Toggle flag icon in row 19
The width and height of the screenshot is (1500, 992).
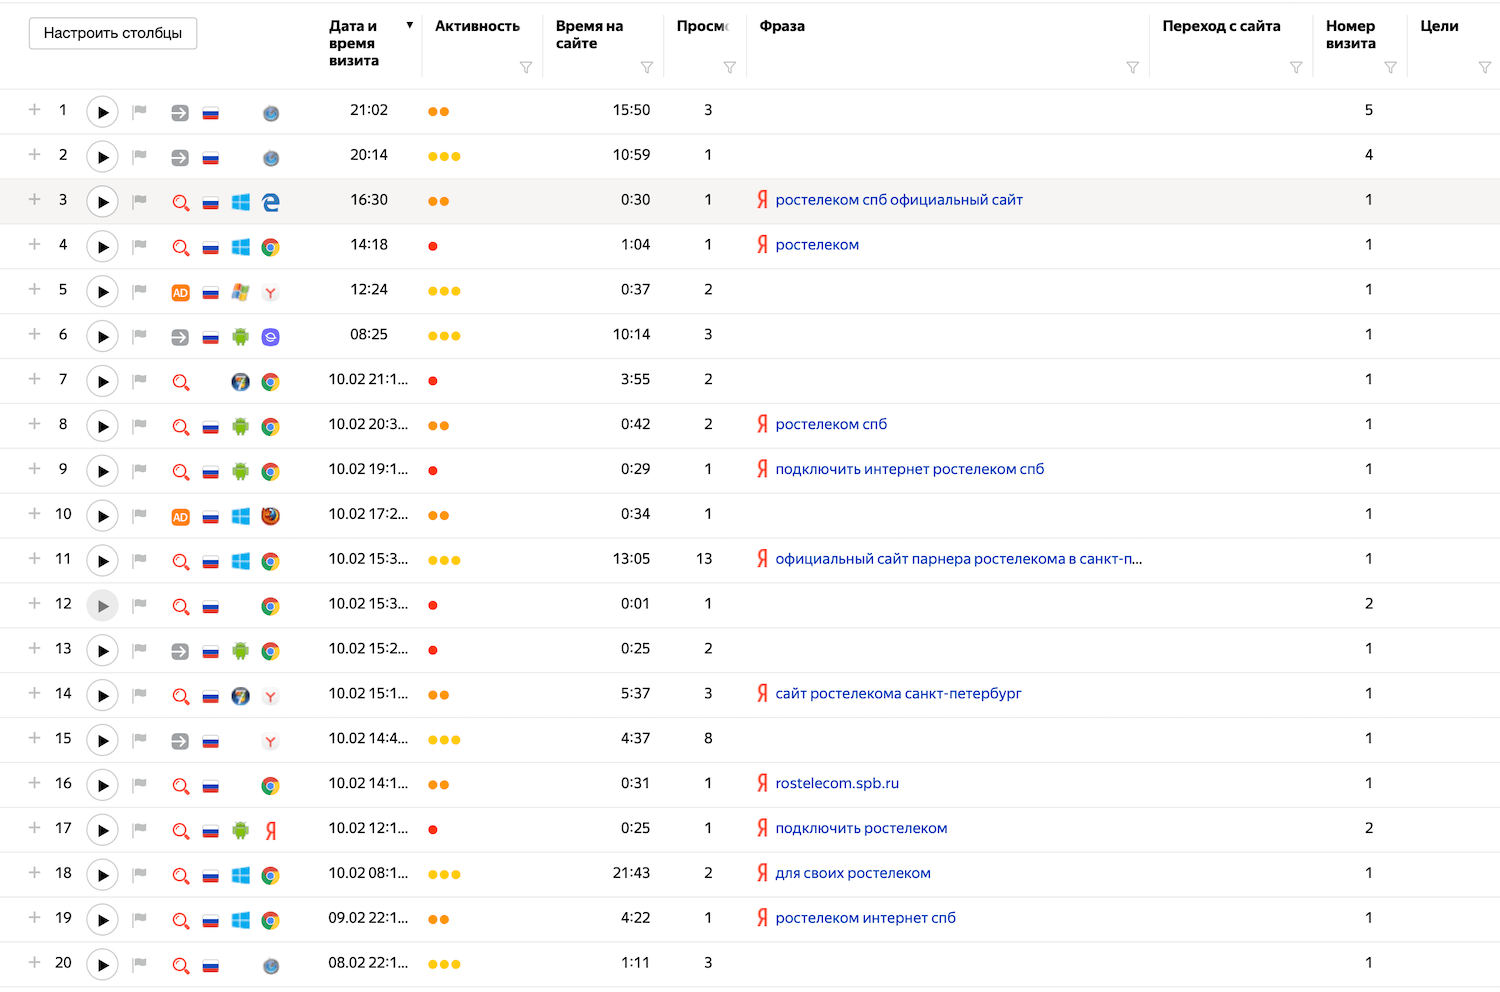(x=140, y=919)
